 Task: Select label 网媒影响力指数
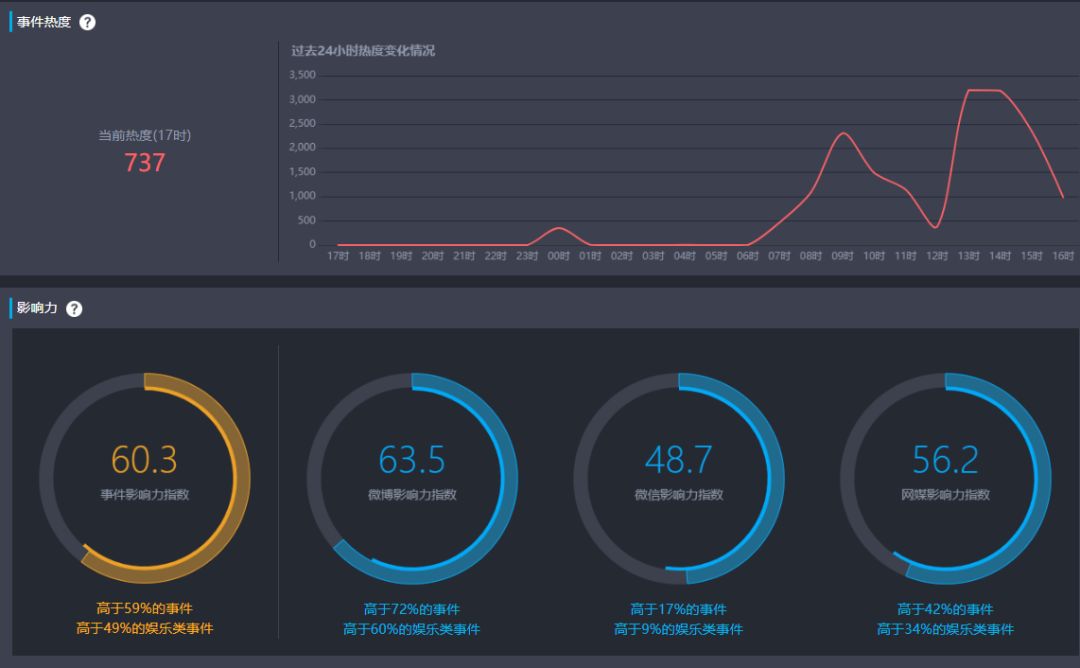[945, 494]
